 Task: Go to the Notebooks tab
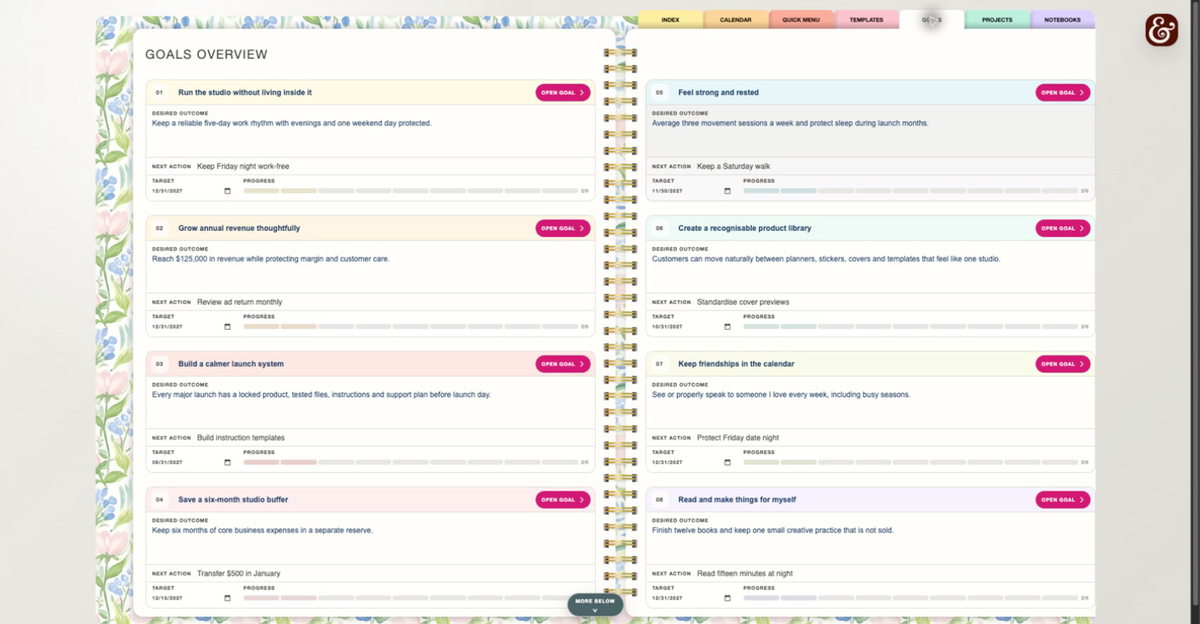pos(1062,20)
